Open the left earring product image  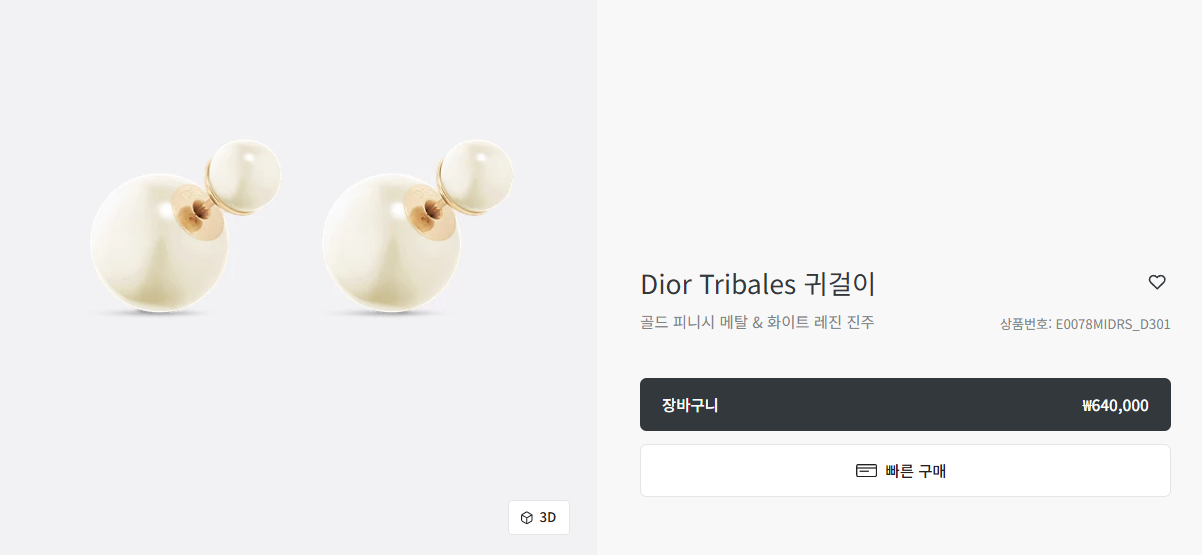[186, 227]
